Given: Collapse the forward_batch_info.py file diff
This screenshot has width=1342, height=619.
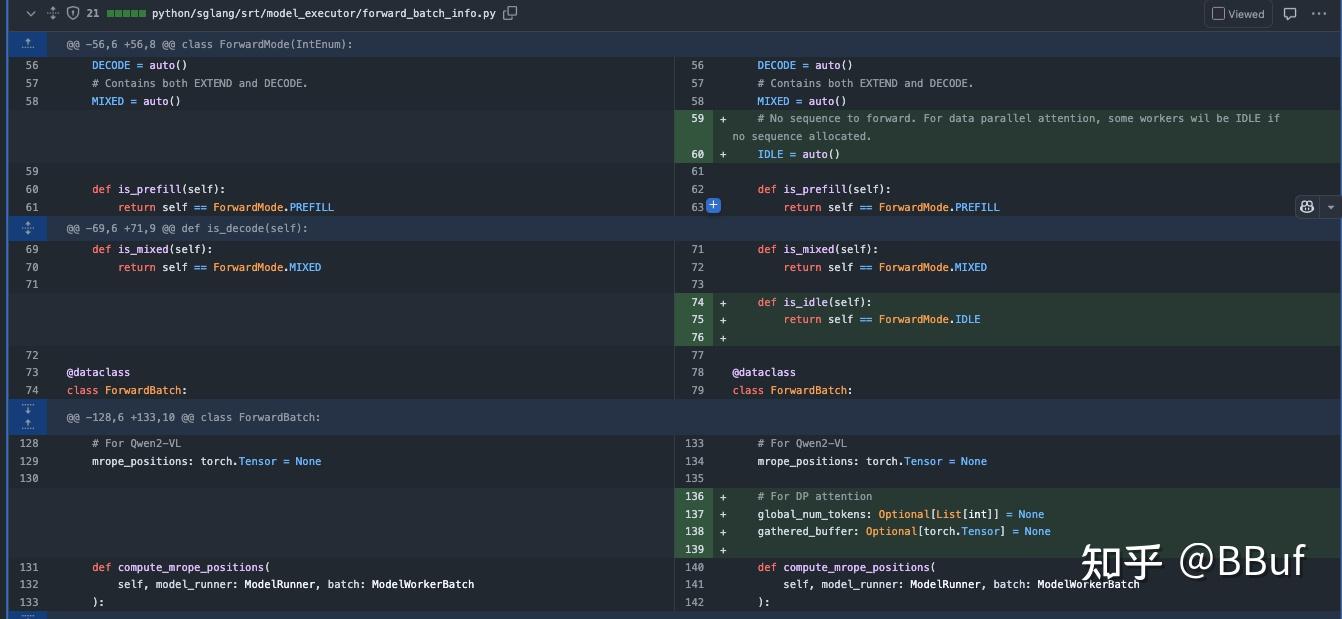Looking at the screenshot, I should point(30,14).
